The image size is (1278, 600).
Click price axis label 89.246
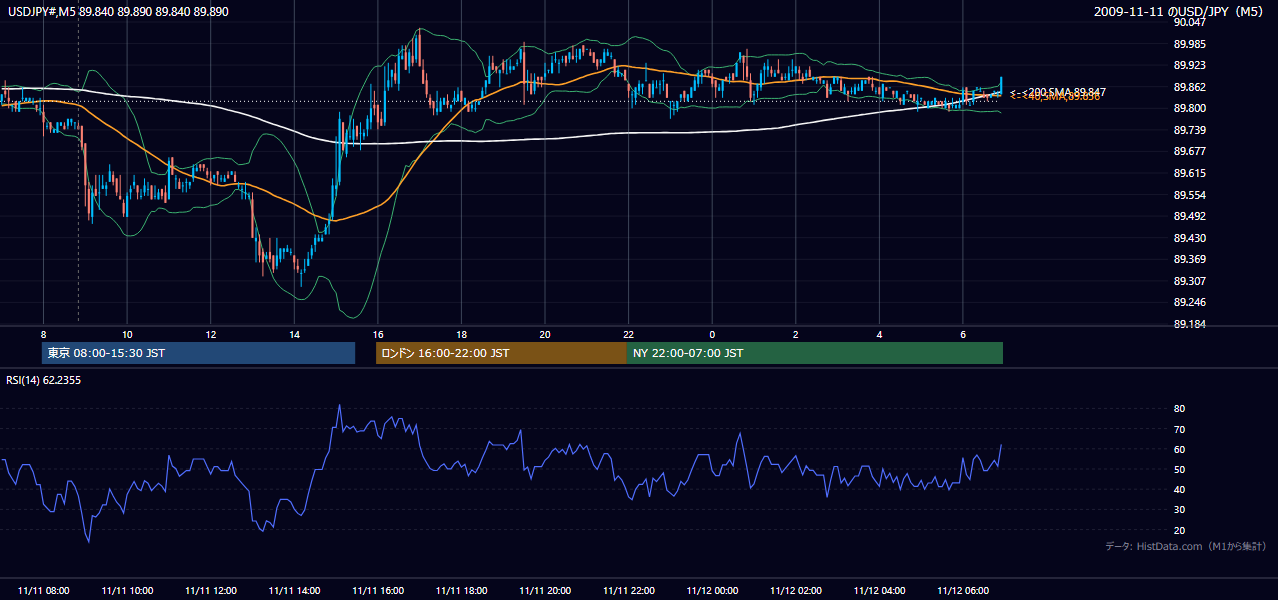tap(1189, 303)
